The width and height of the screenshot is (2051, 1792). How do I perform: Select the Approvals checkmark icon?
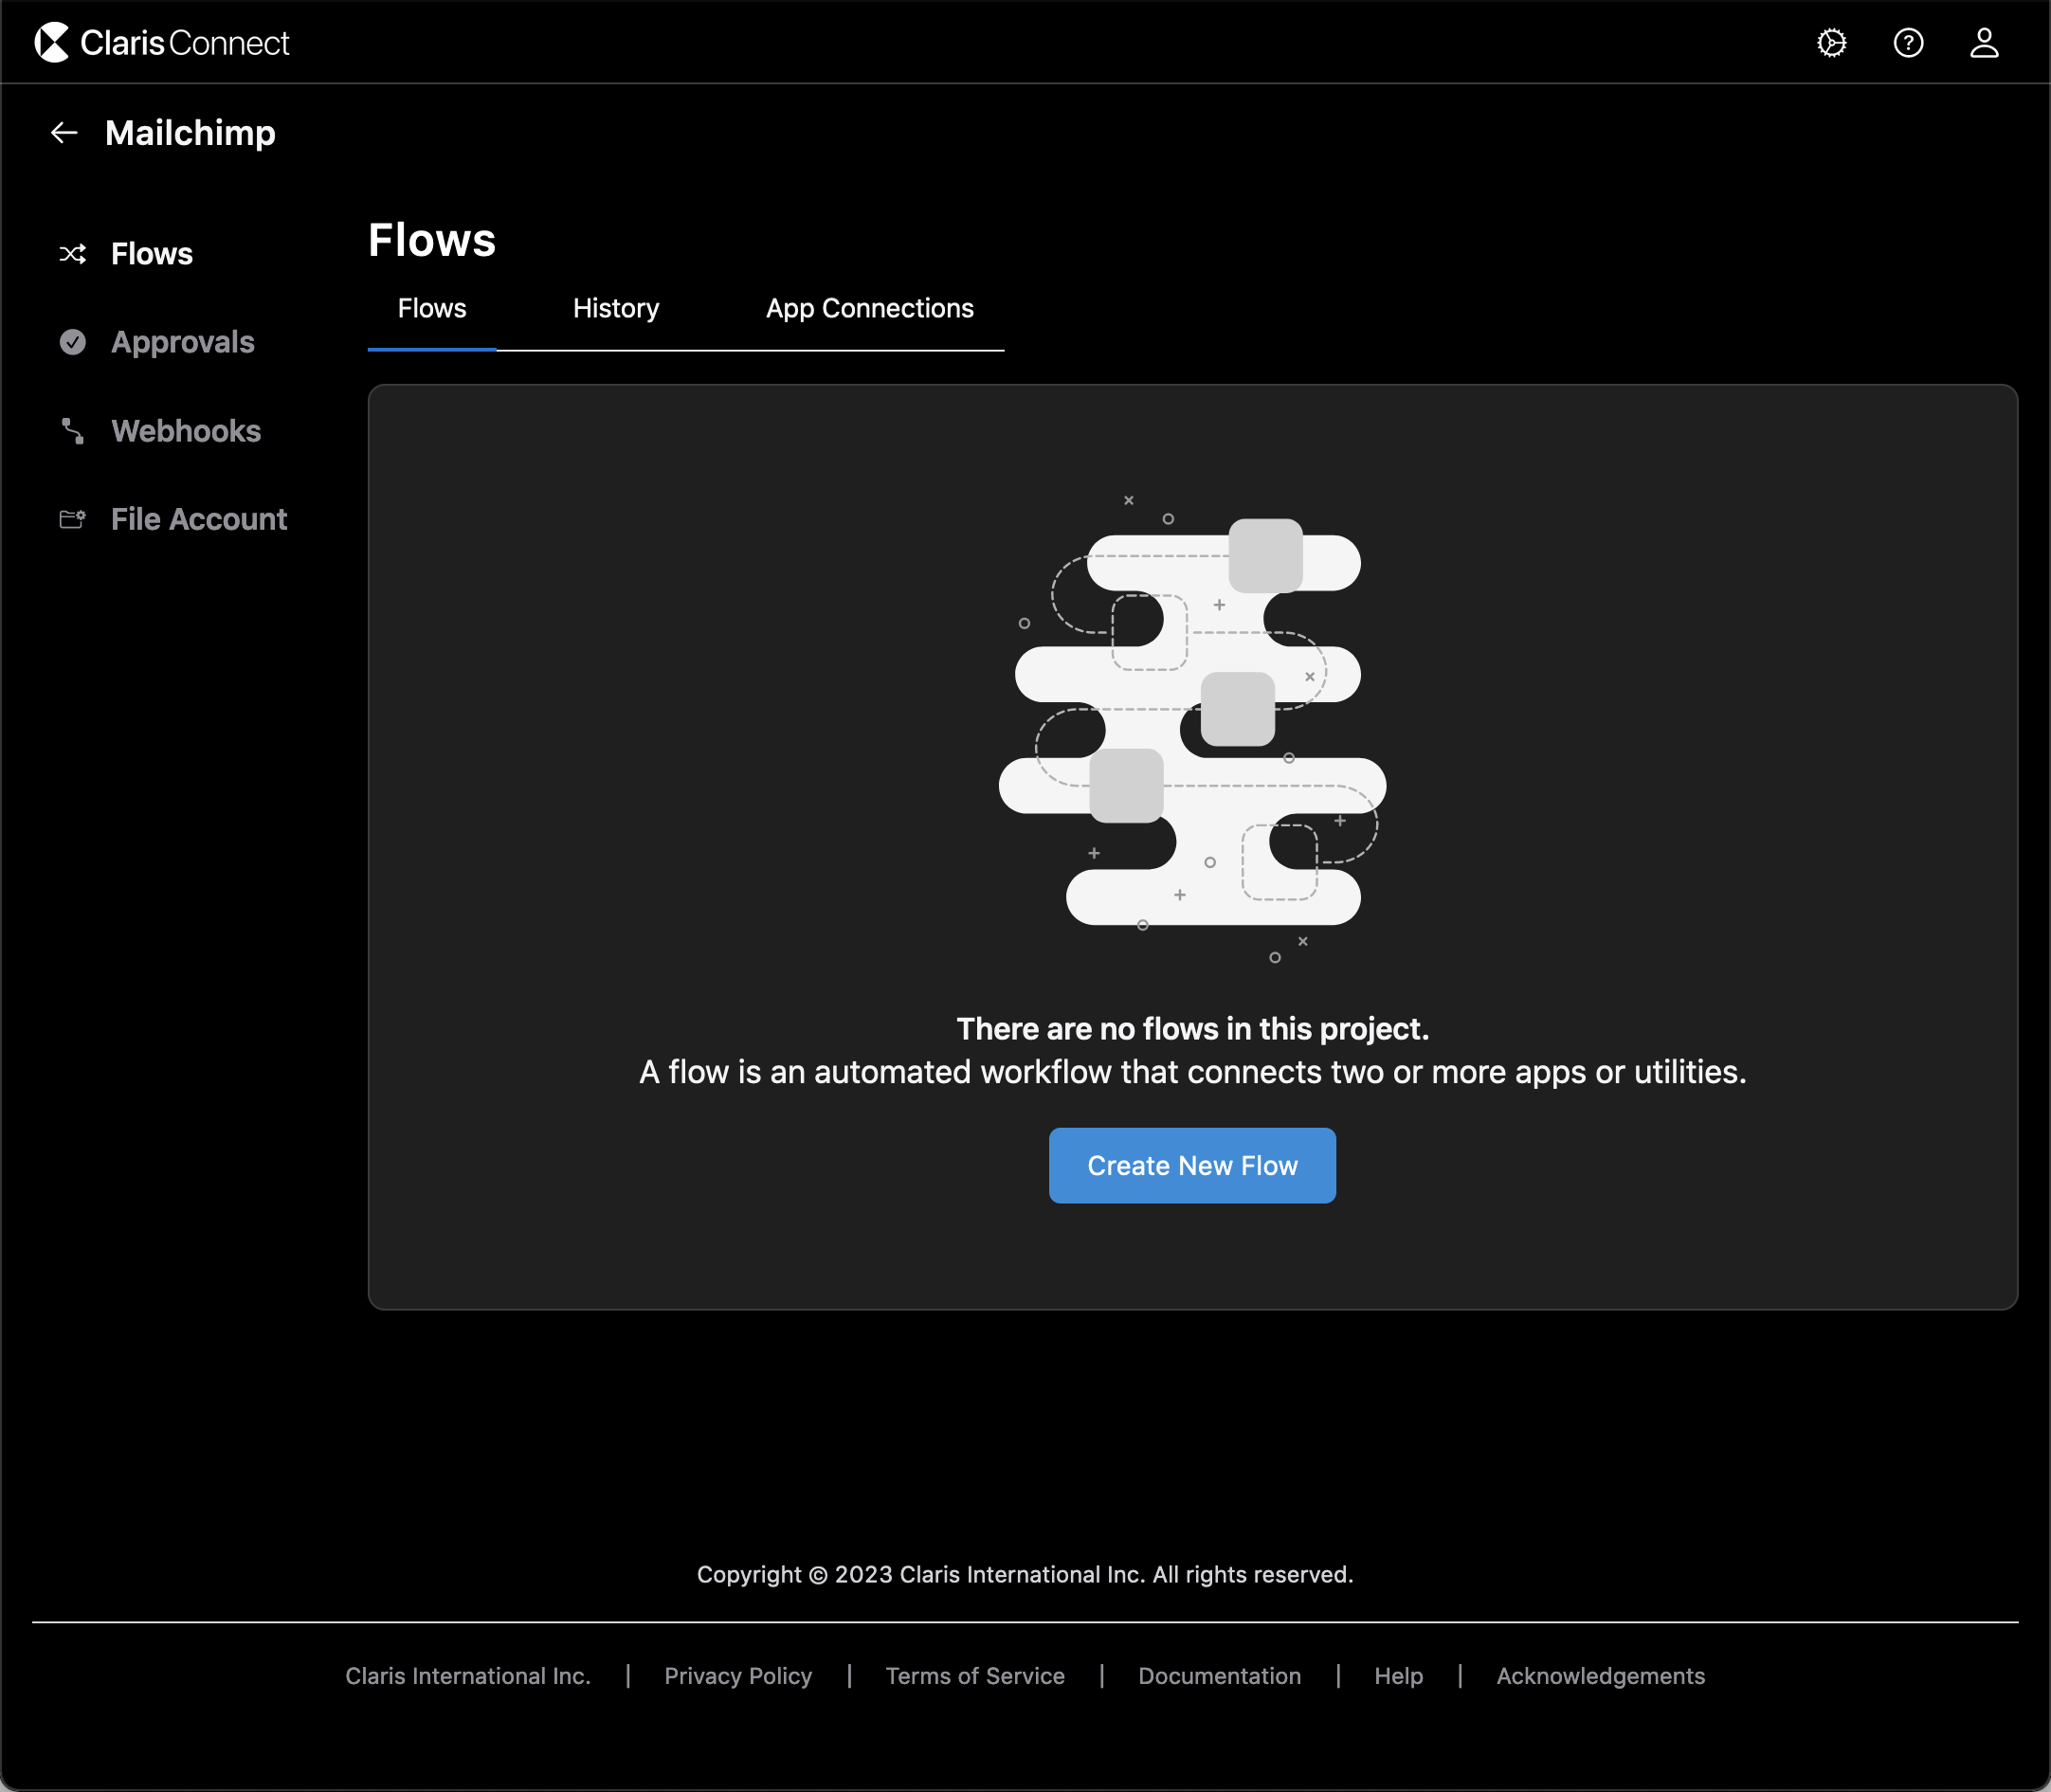click(72, 342)
